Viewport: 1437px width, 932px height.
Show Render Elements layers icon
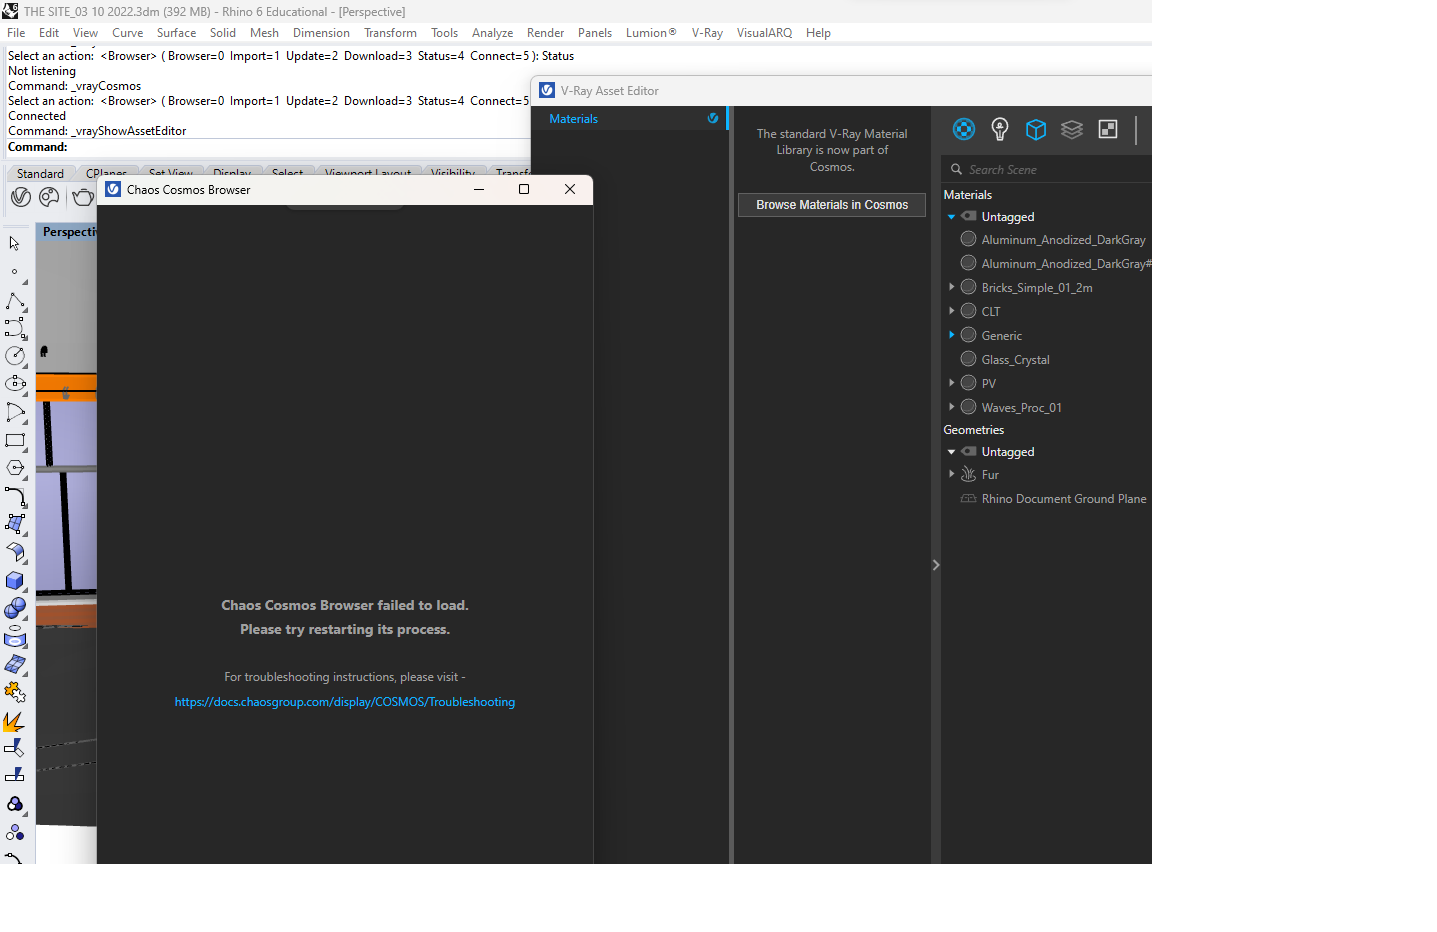pyautogui.click(x=1072, y=129)
